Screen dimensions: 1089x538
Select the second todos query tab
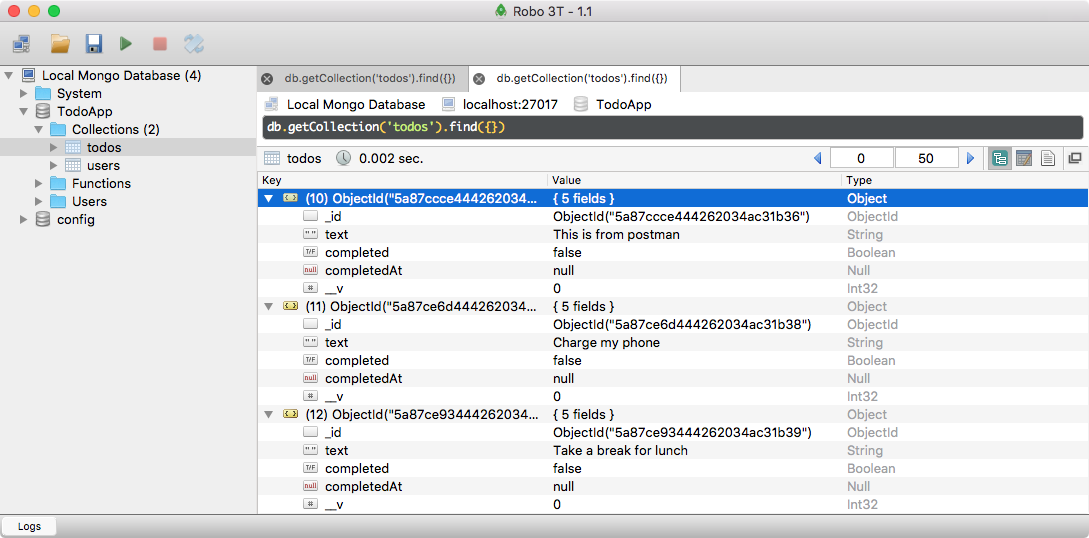[x=581, y=78]
